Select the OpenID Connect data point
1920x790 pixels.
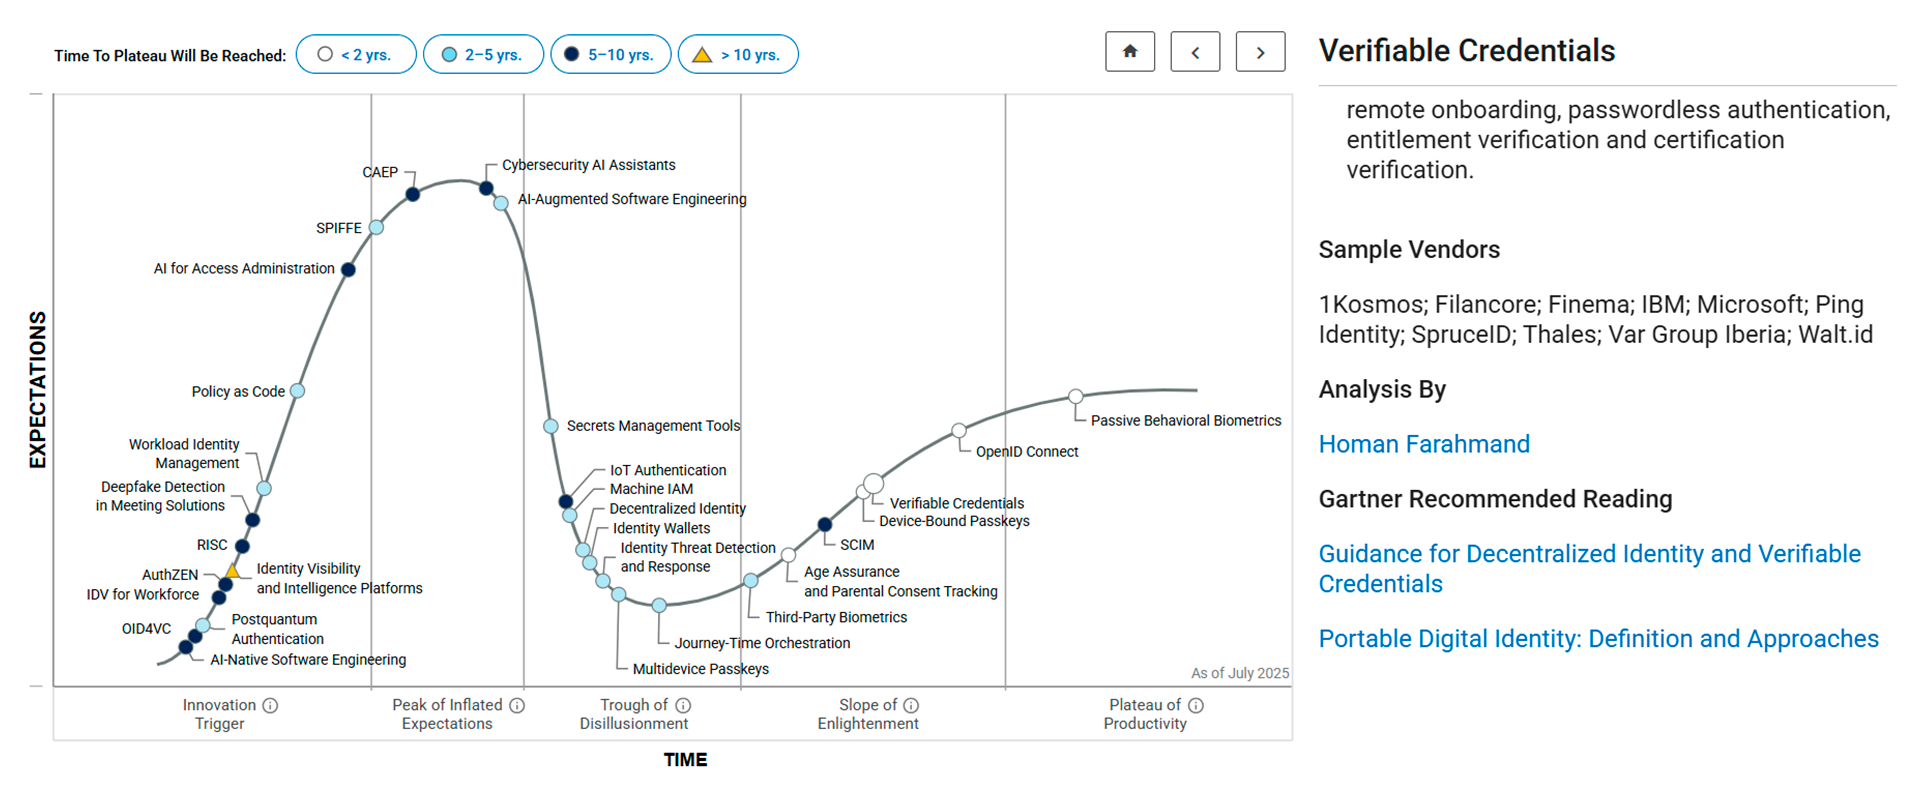click(x=960, y=430)
